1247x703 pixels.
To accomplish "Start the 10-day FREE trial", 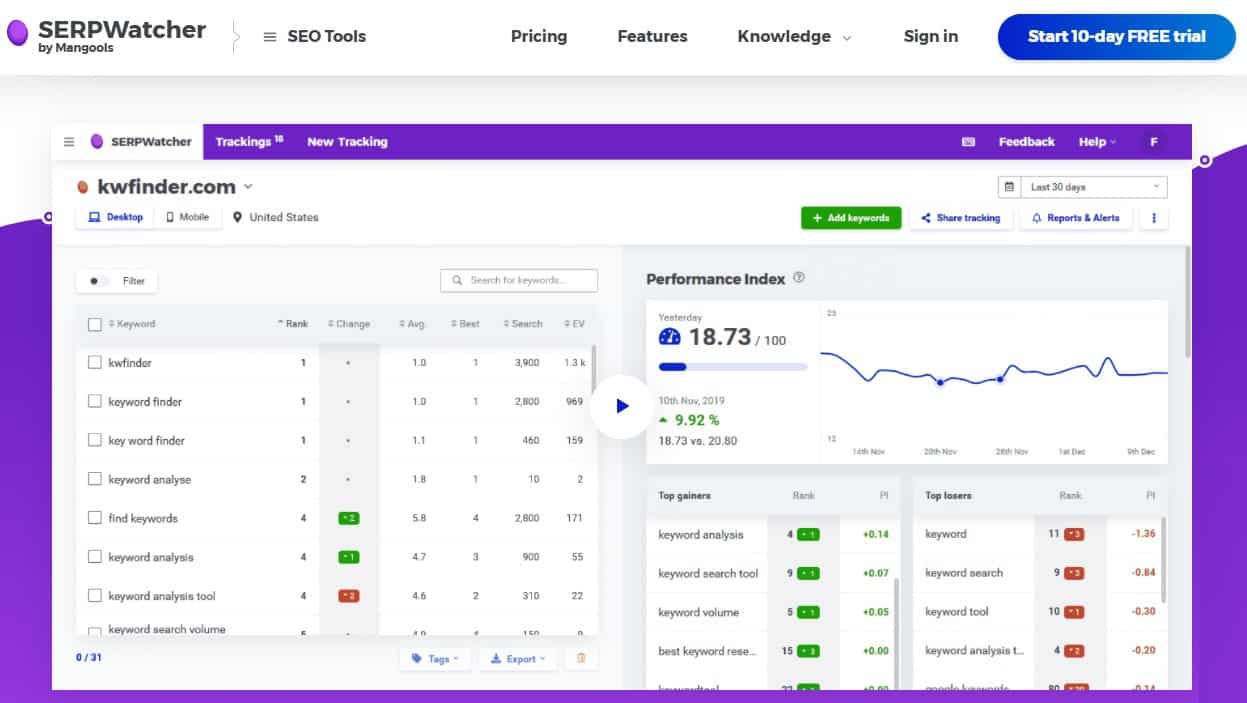I will pos(1116,37).
